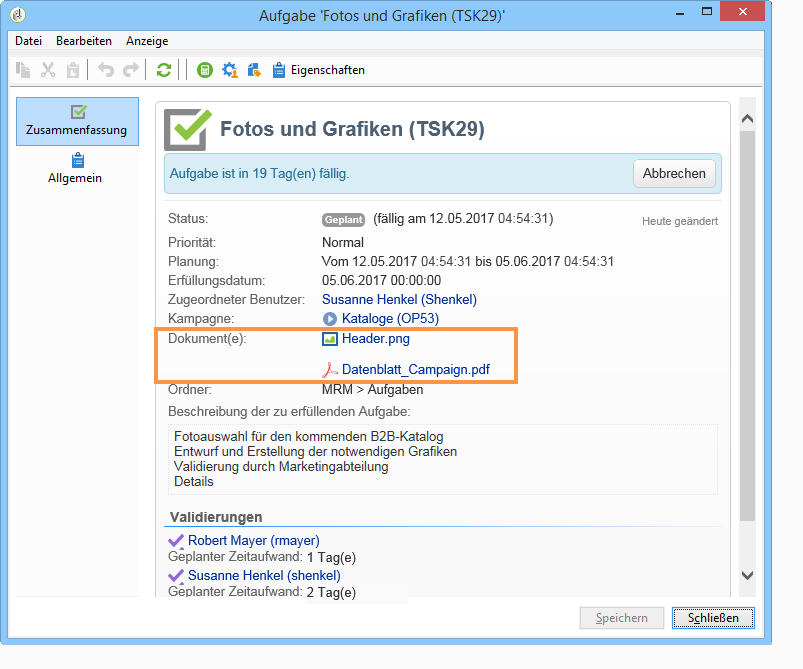803x669 pixels.
Task: Switch to the Allgemein sidebar tab
Action: tap(75, 169)
